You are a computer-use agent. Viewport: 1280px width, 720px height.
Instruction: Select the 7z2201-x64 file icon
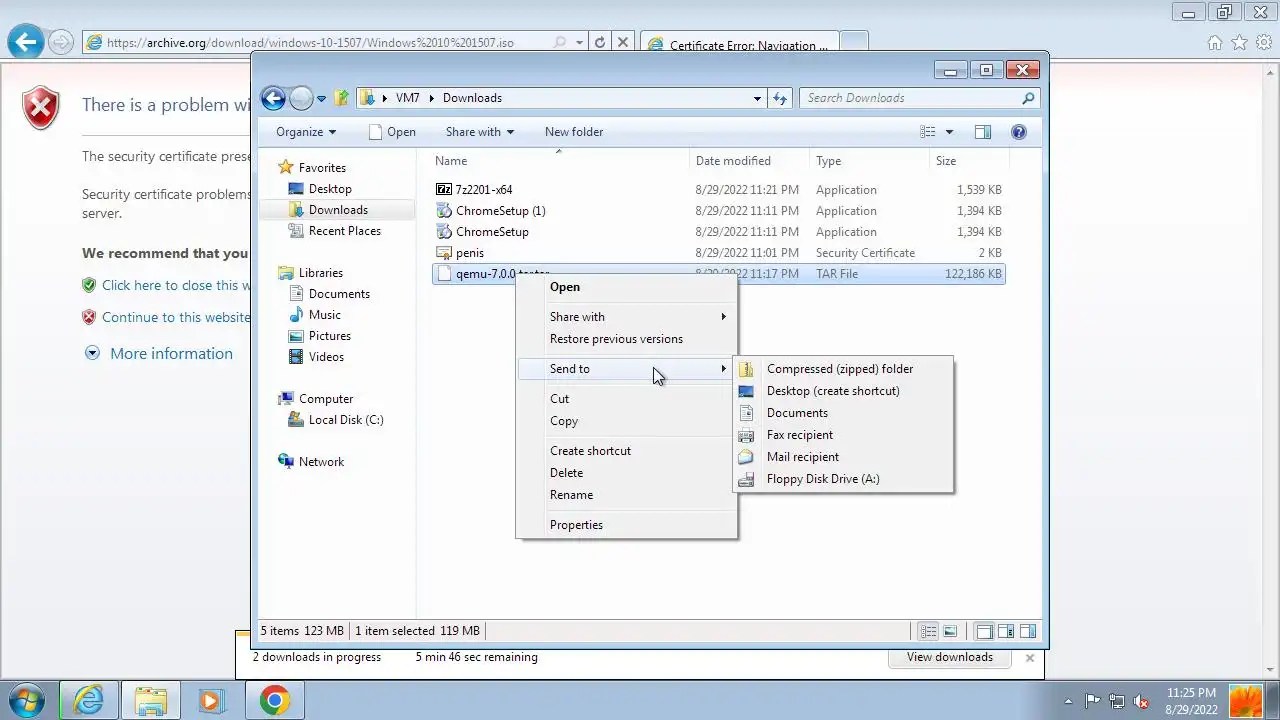445,189
